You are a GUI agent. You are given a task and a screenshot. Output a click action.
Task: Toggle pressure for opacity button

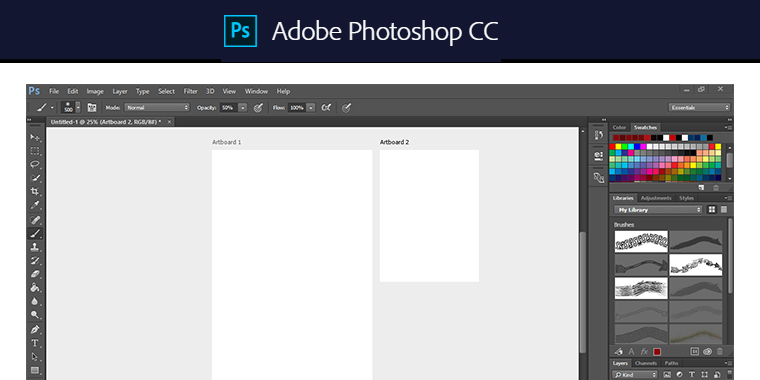point(258,108)
